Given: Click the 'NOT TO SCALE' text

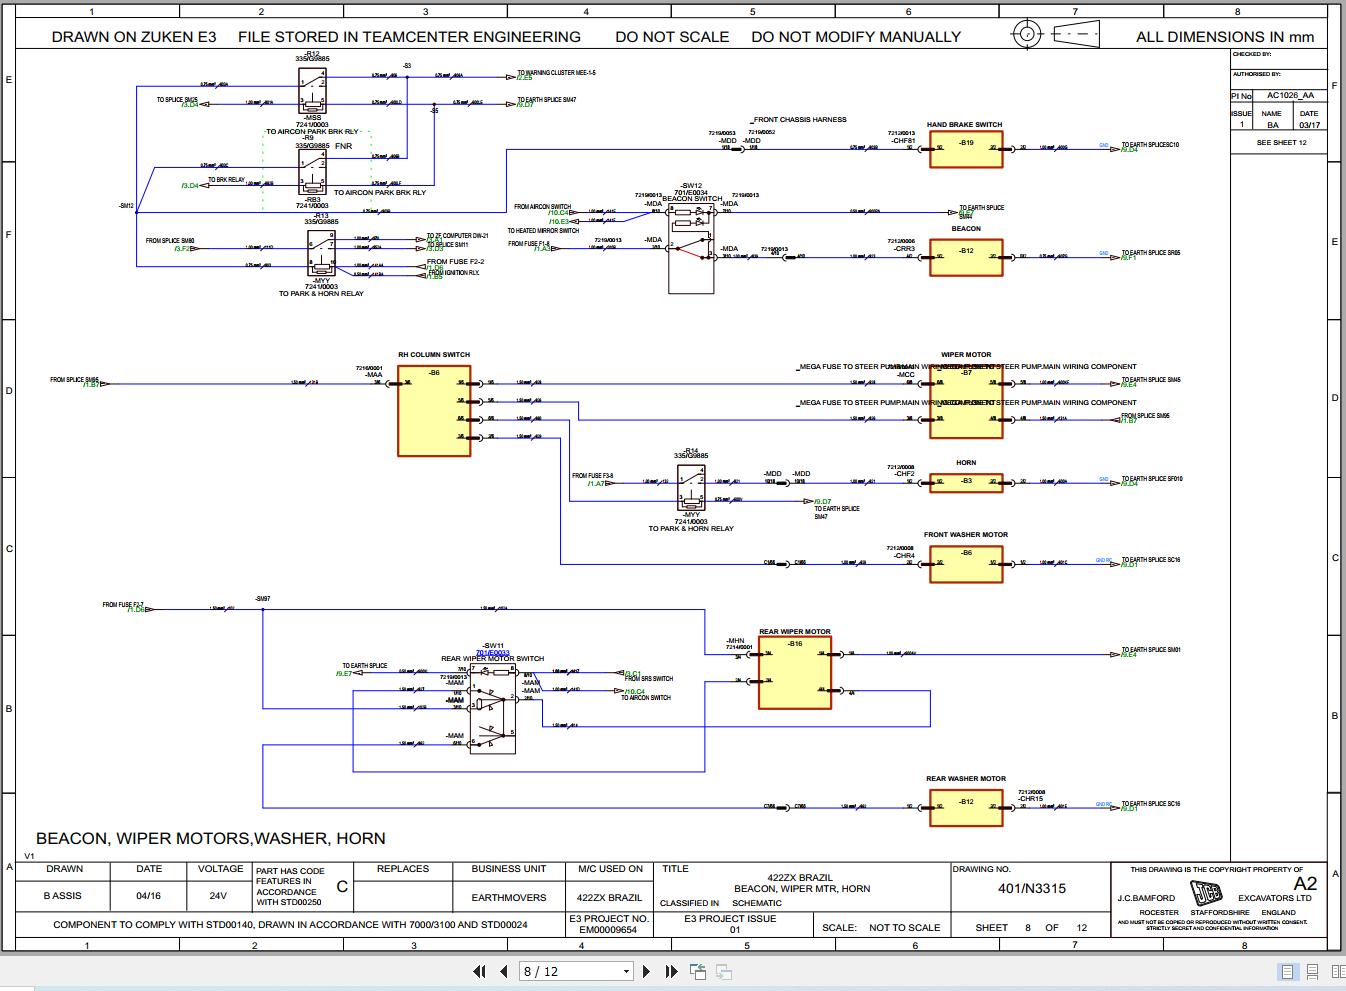Looking at the screenshot, I should [905, 928].
